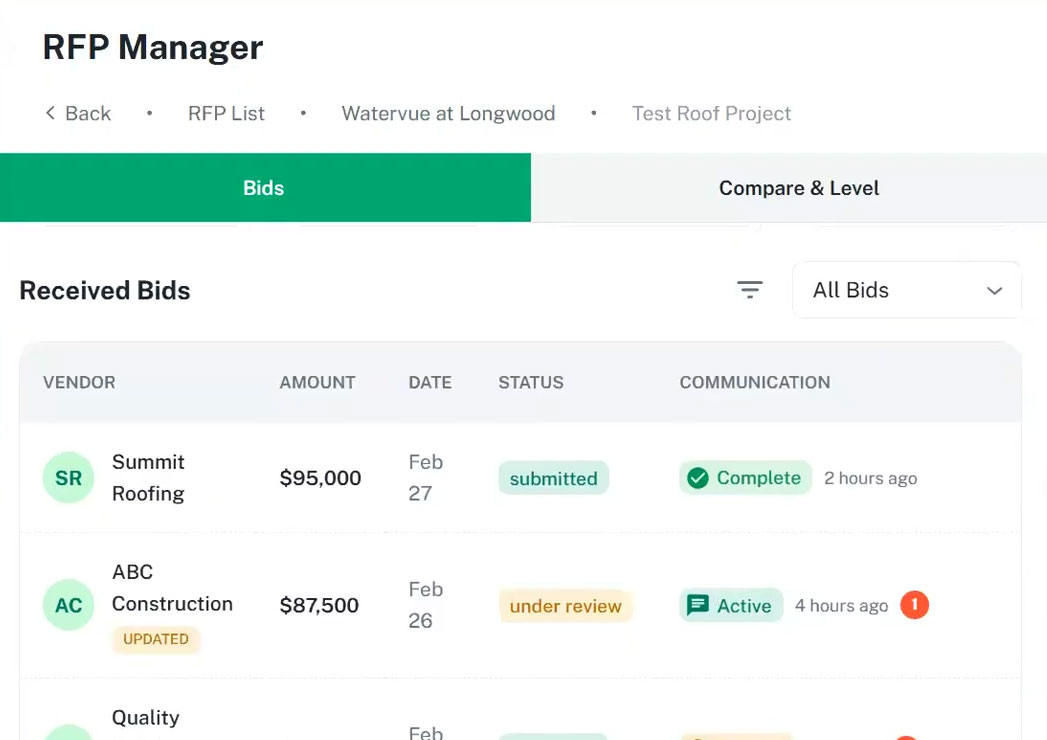Click the 4 hours ago timestamp

tap(841, 606)
